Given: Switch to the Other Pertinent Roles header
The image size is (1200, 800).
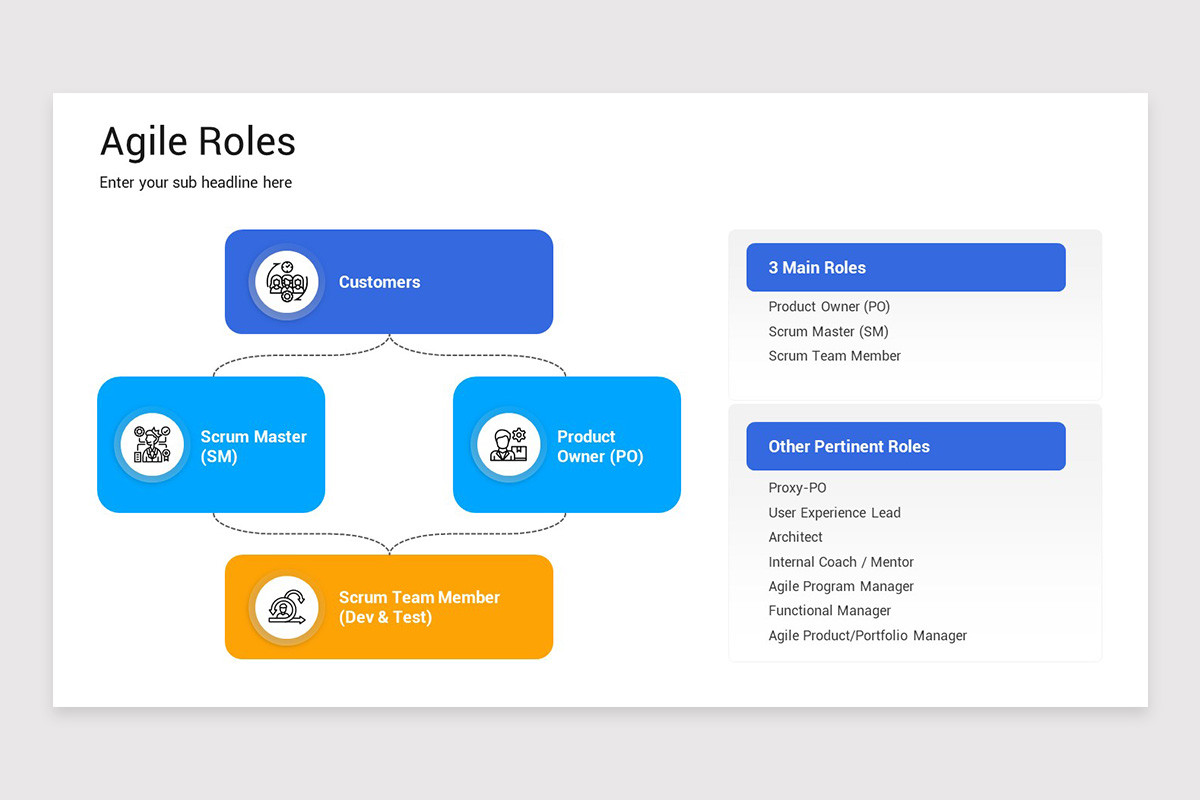Looking at the screenshot, I should point(905,446).
